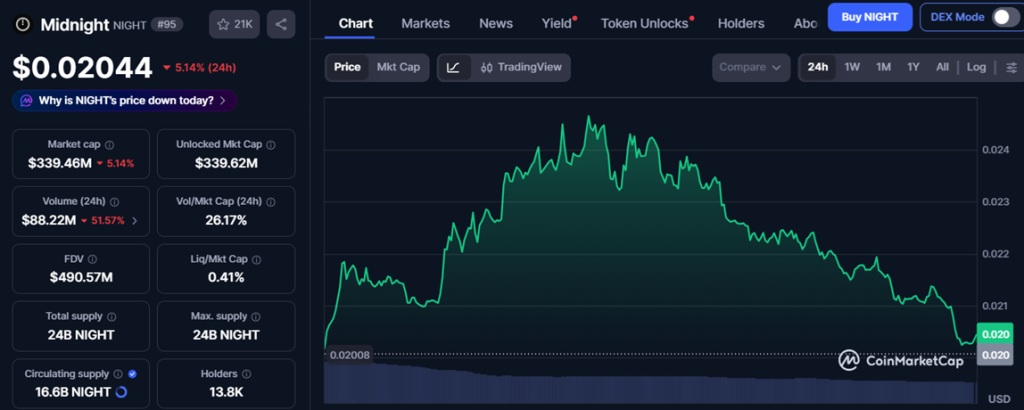Switch to the Yield tab
Image resolution: width=1024 pixels, height=410 pixels.
tap(558, 24)
